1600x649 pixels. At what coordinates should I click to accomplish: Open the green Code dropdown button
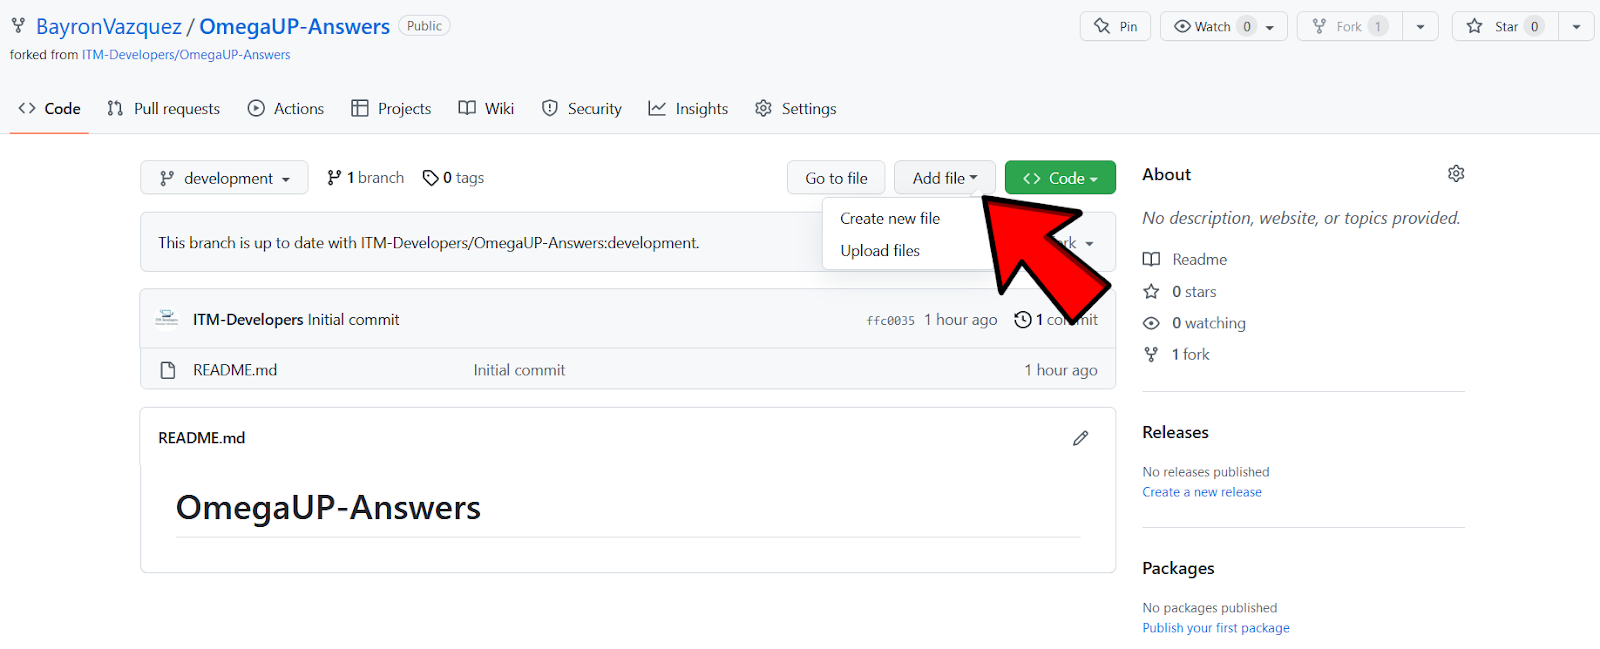tap(1060, 178)
